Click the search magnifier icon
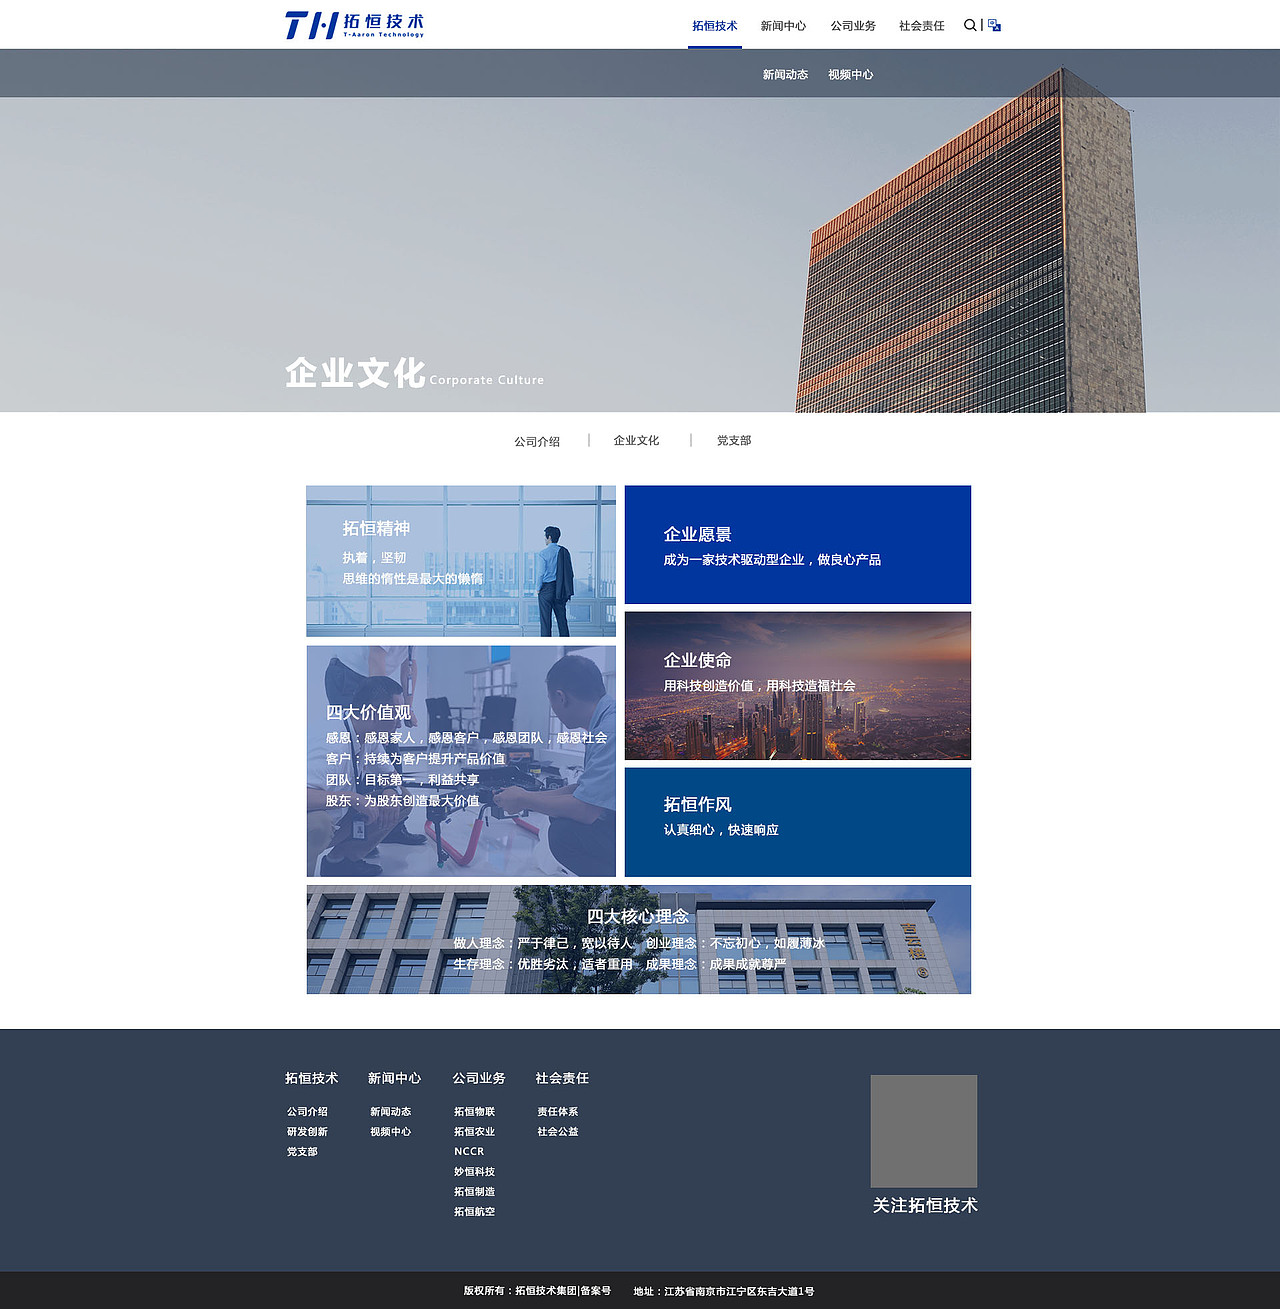Viewport: 1280px width, 1309px height. tap(970, 25)
